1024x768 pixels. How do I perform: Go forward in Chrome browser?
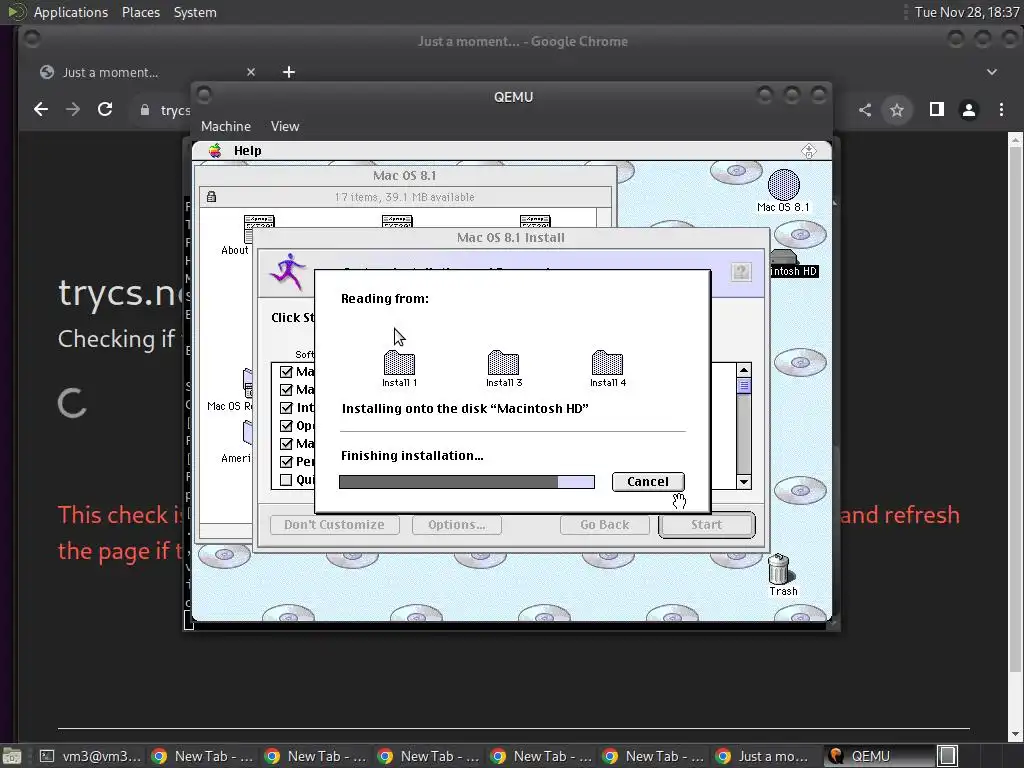[72, 110]
